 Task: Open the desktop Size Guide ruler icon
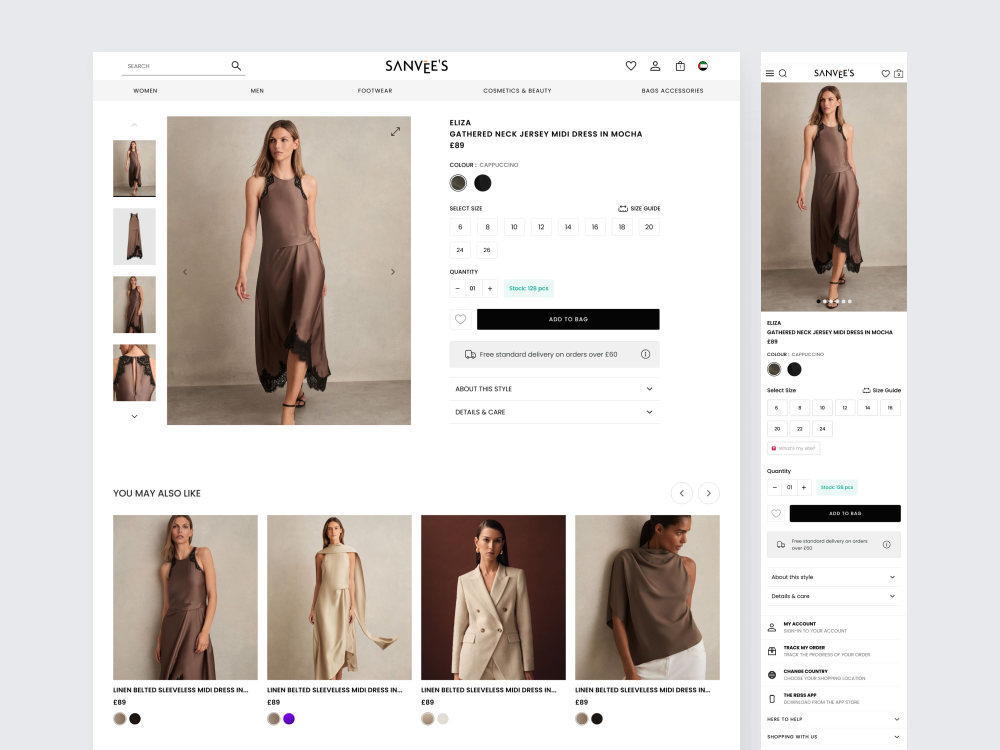623,209
